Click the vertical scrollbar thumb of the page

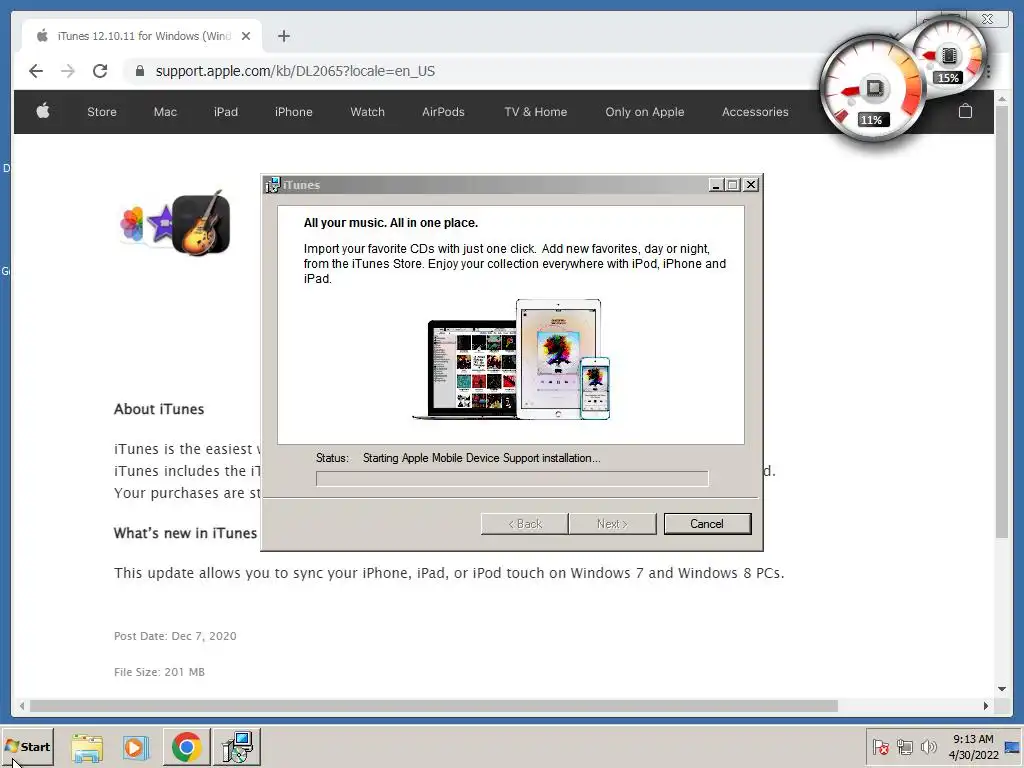pyautogui.click(x=1002, y=321)
